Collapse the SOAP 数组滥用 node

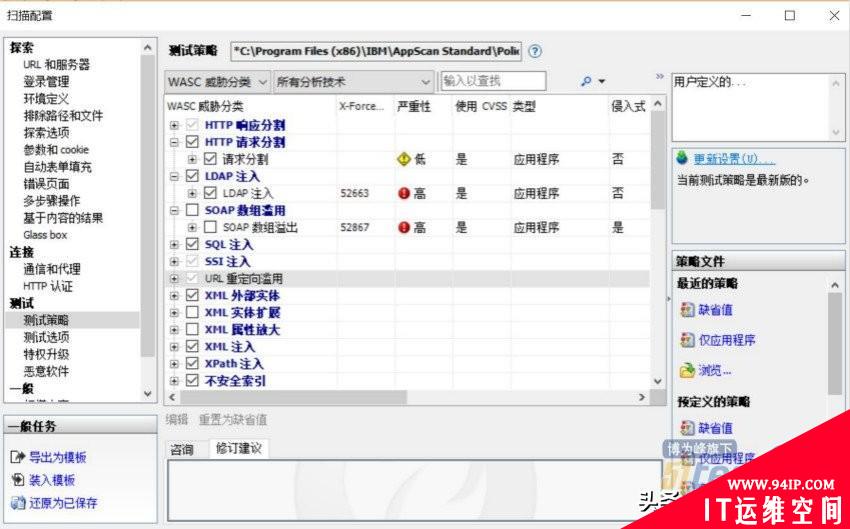tap(174, 211)
